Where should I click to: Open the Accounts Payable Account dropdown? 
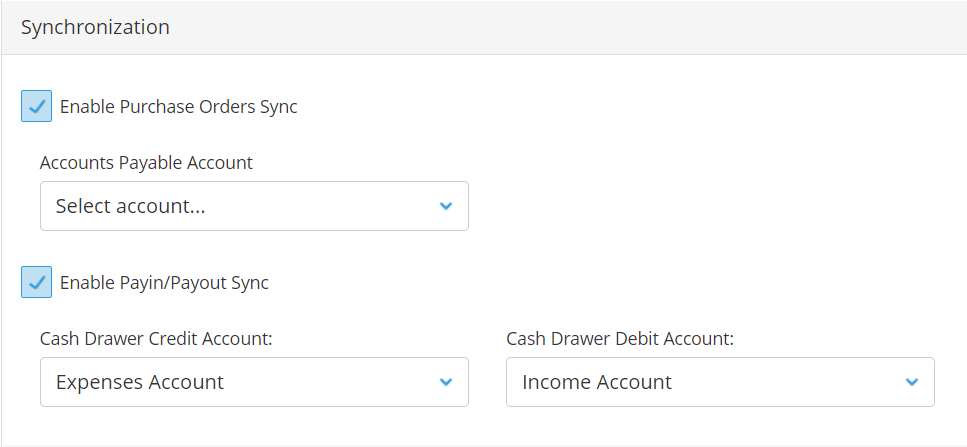[x=254, y=206]
